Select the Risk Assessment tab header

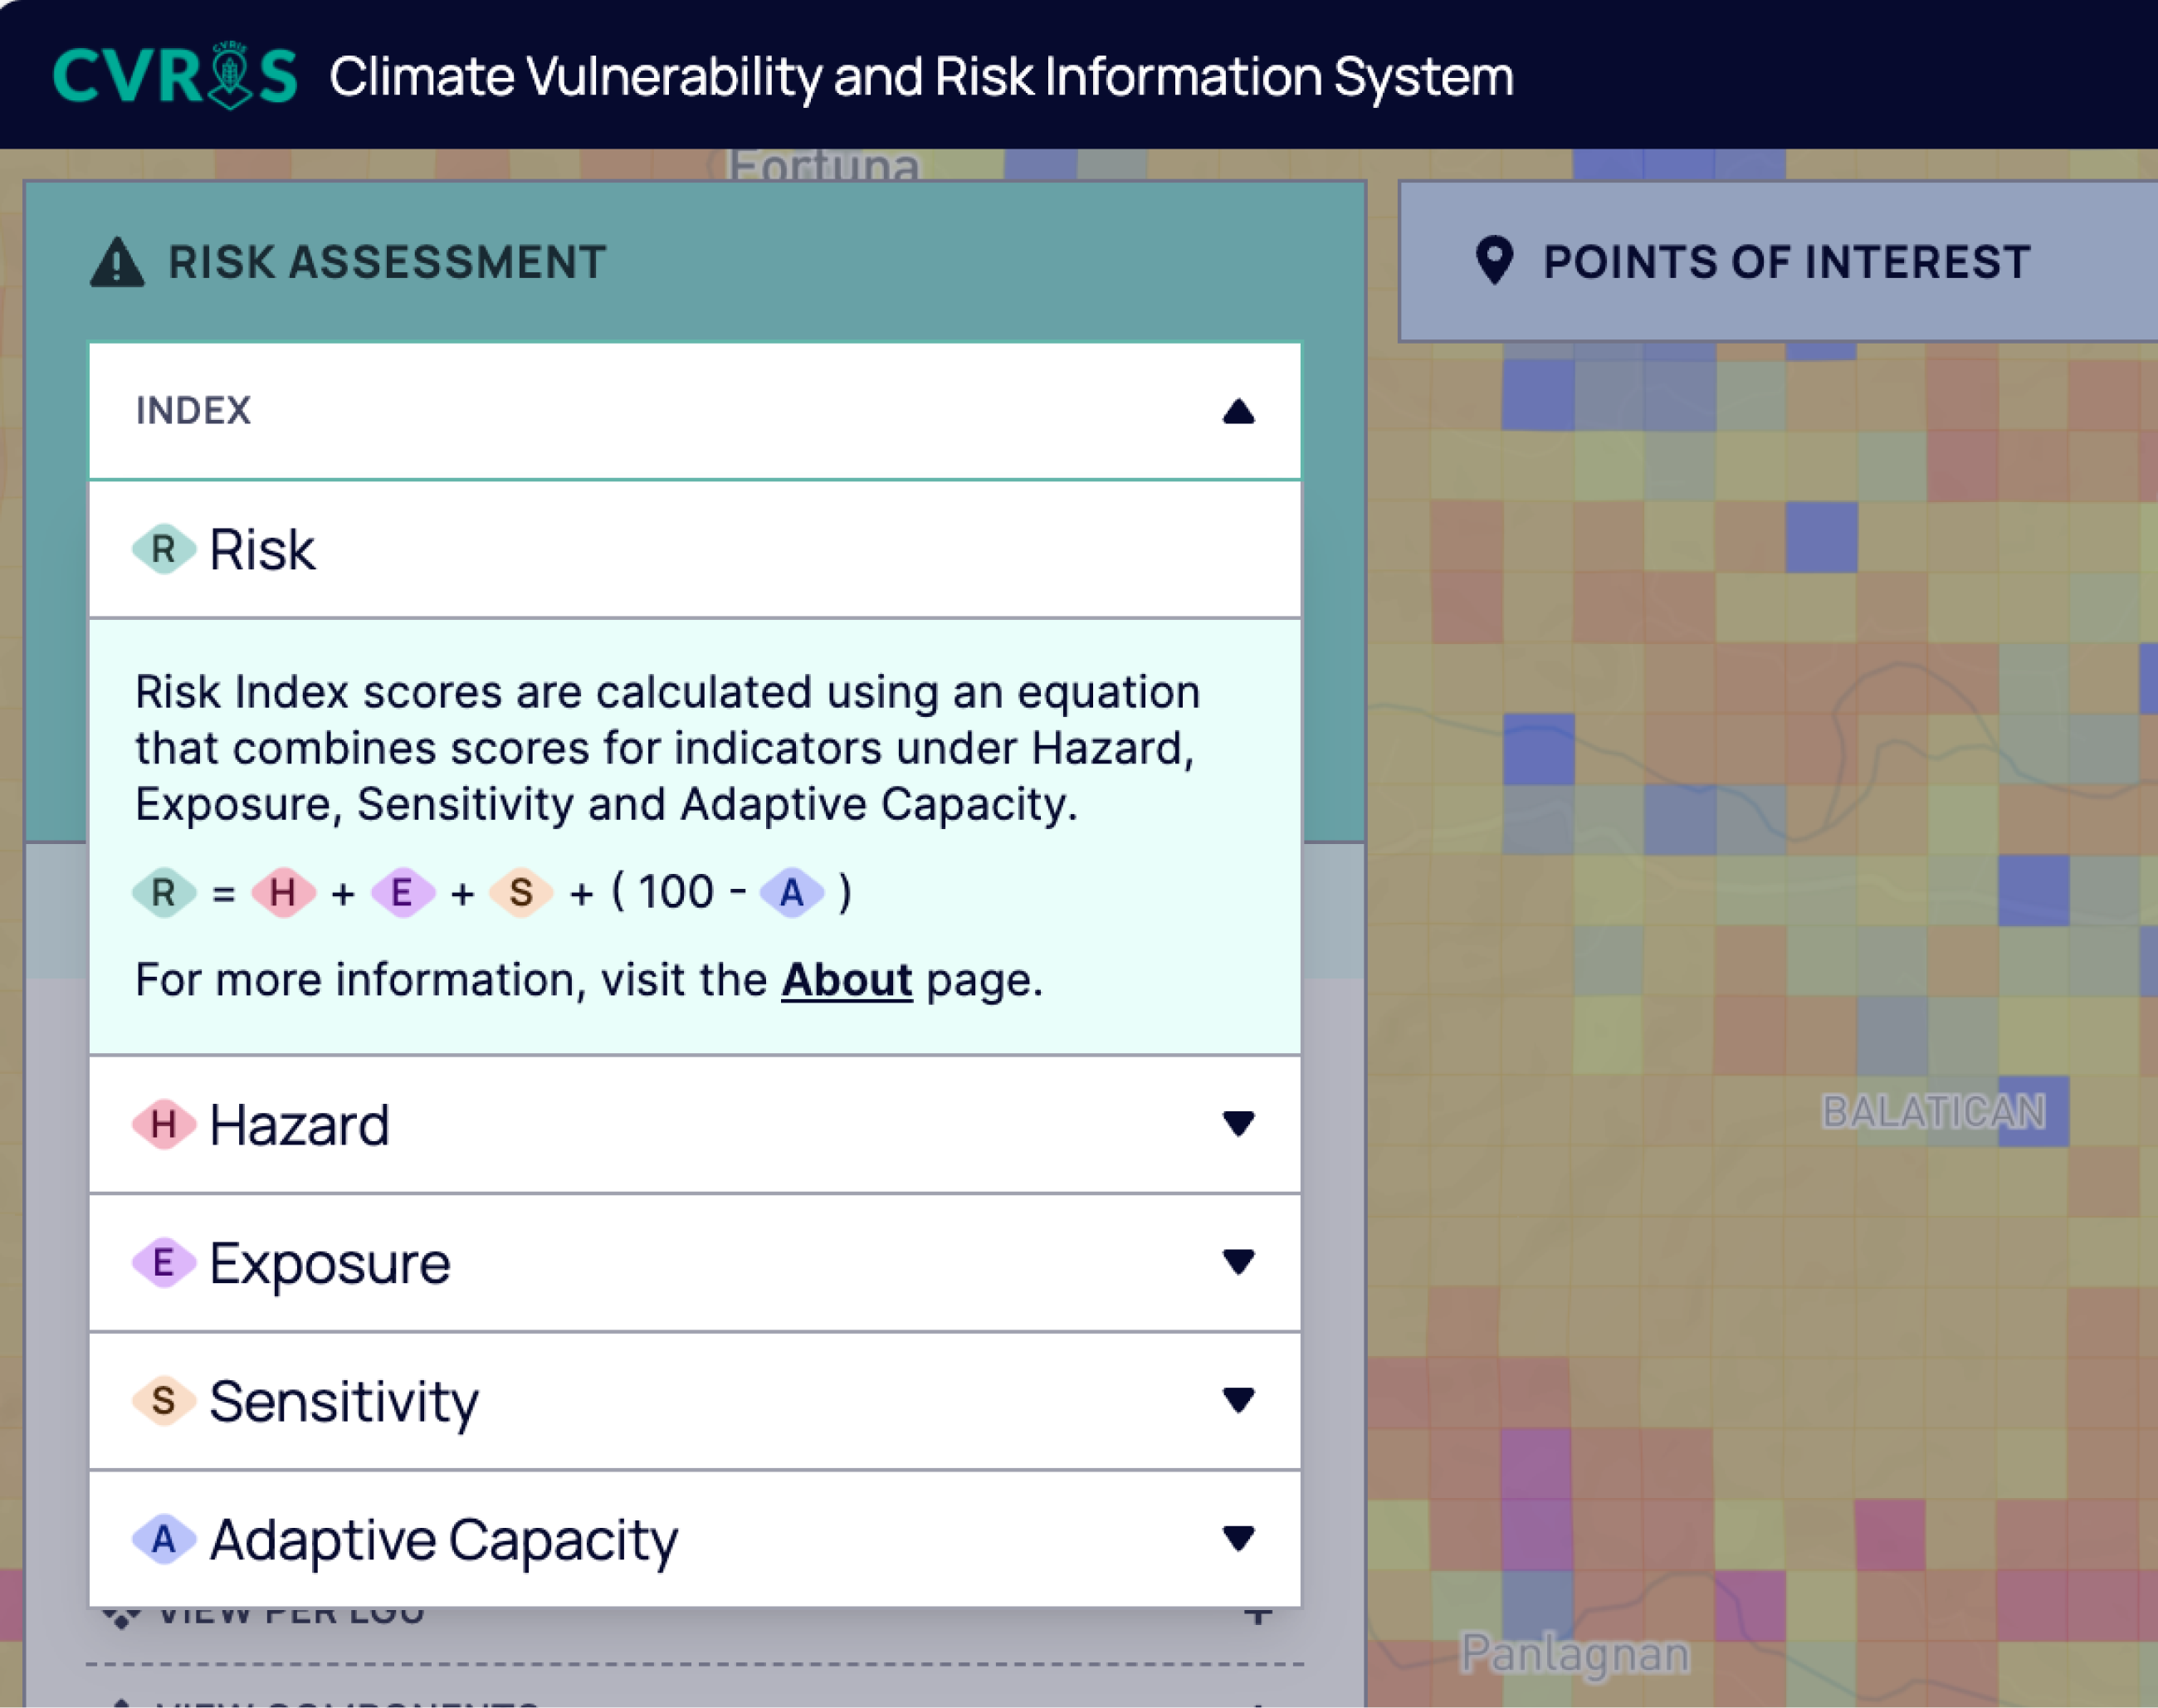coord(387,262)
